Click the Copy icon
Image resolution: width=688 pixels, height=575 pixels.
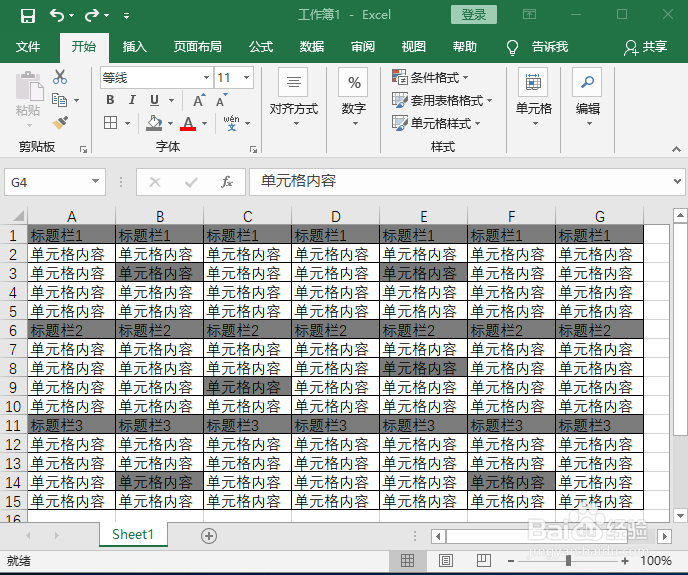pyautogui.click(x=60, y=100)
